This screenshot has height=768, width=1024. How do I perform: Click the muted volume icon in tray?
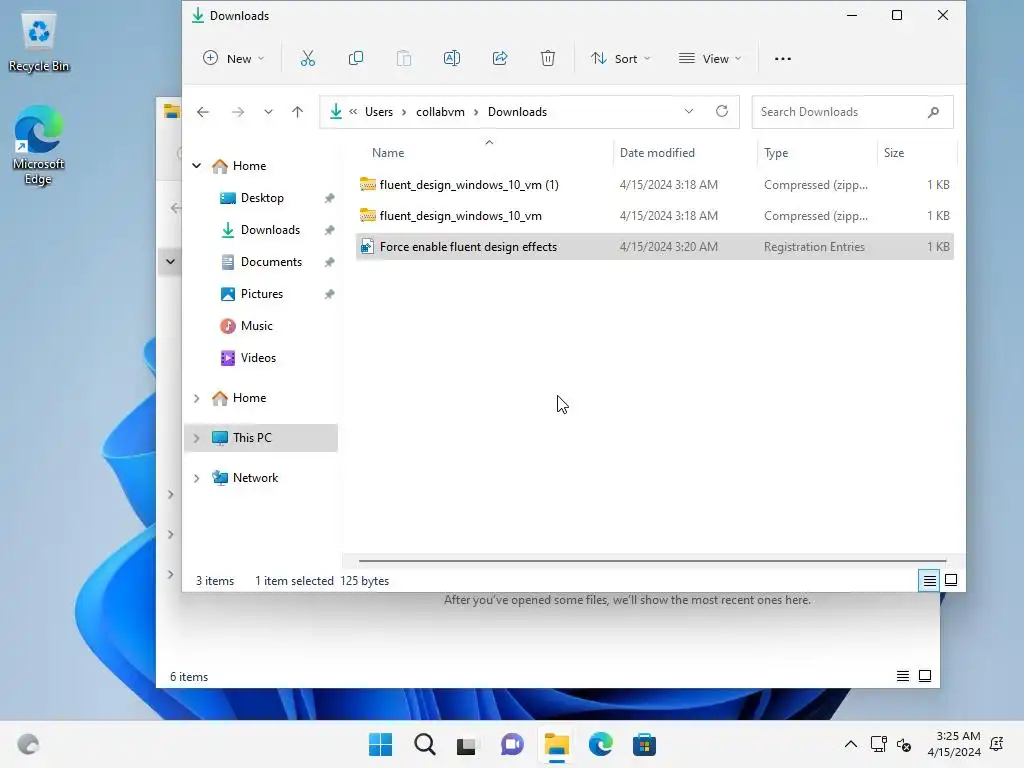click(x=904, y=744)
